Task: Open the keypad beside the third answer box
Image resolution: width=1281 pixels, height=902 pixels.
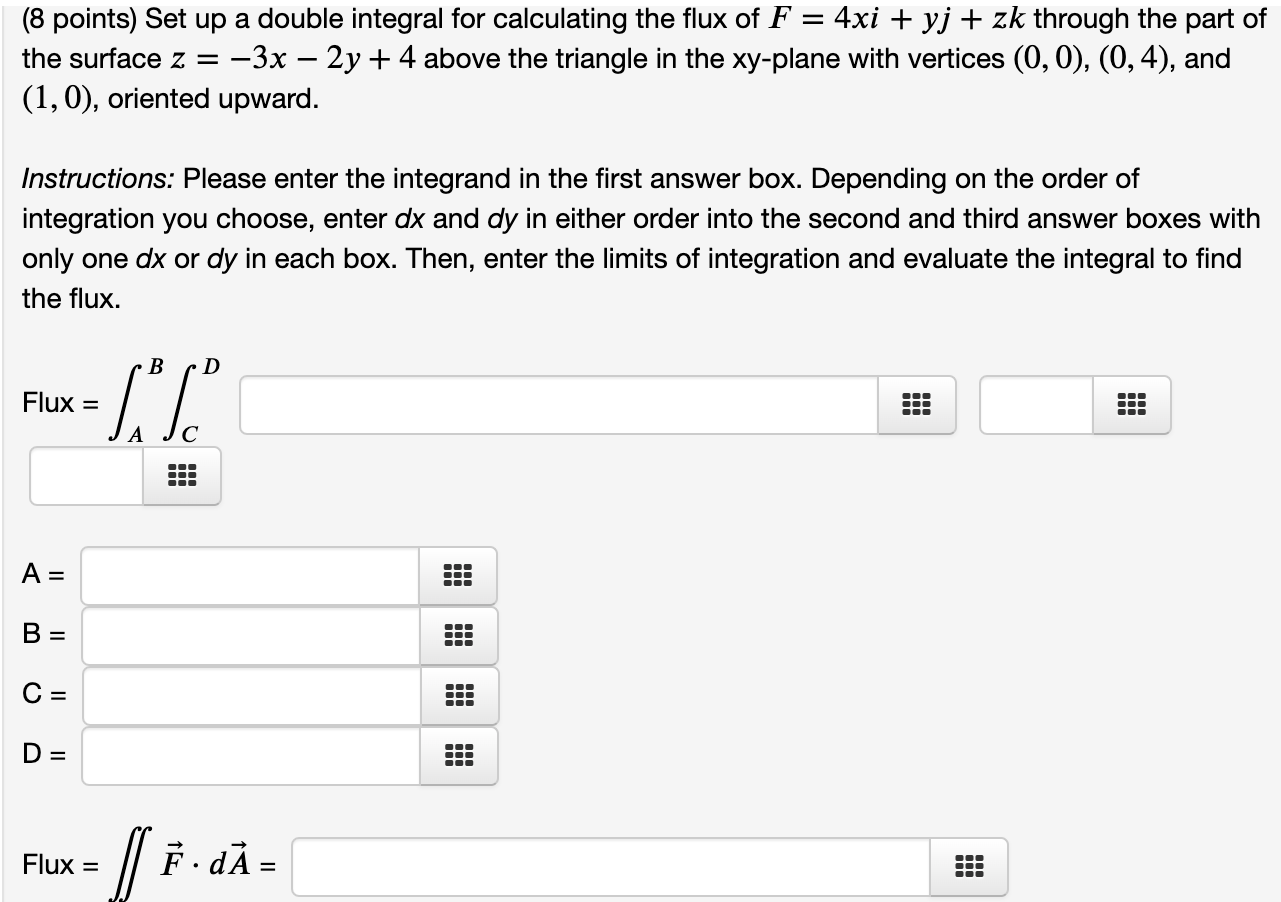Action: click(x=180, y=475)
